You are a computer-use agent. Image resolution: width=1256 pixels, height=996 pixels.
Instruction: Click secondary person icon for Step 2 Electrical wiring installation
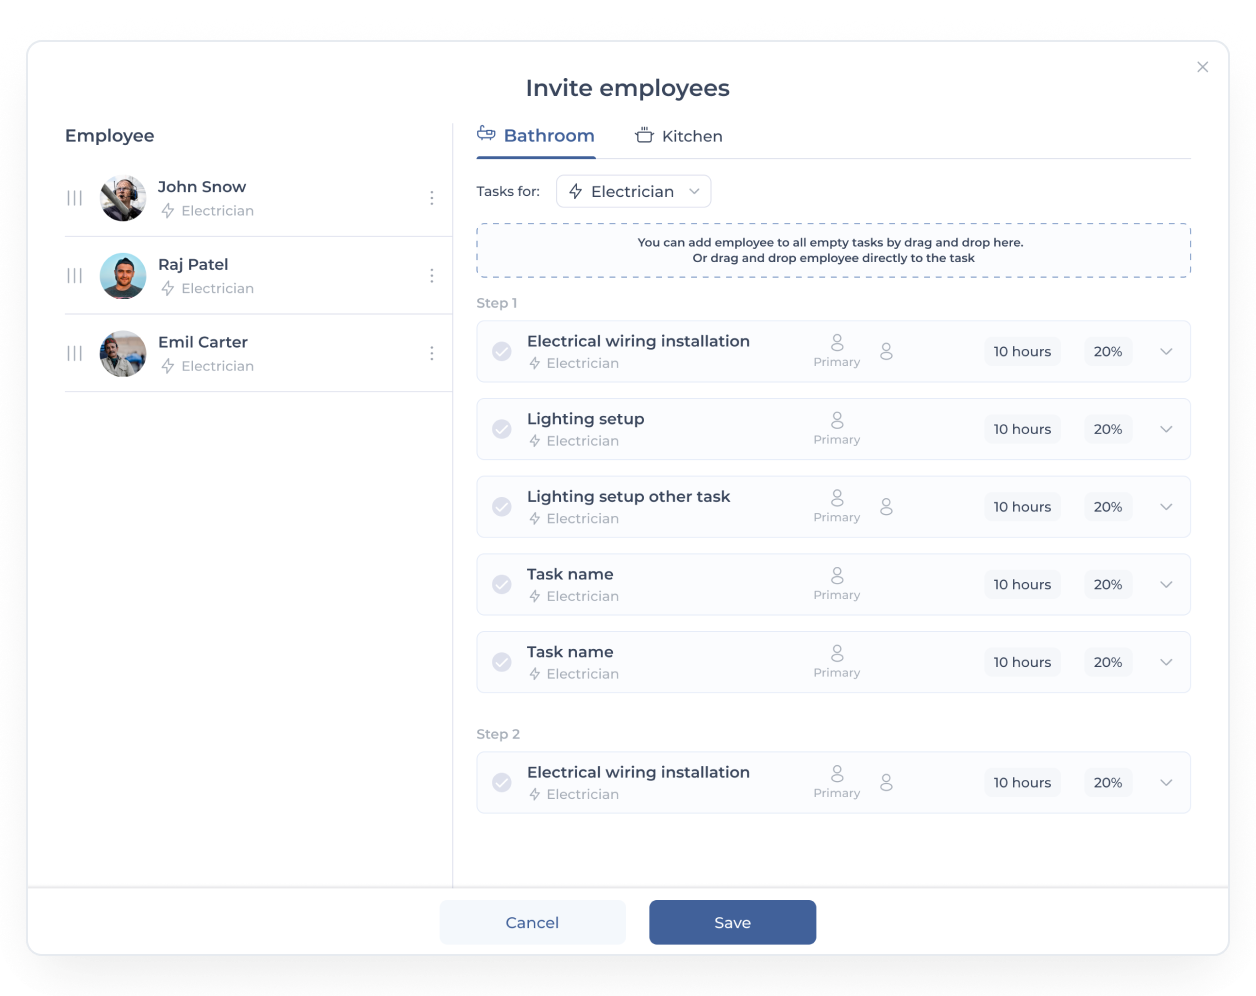886,783
